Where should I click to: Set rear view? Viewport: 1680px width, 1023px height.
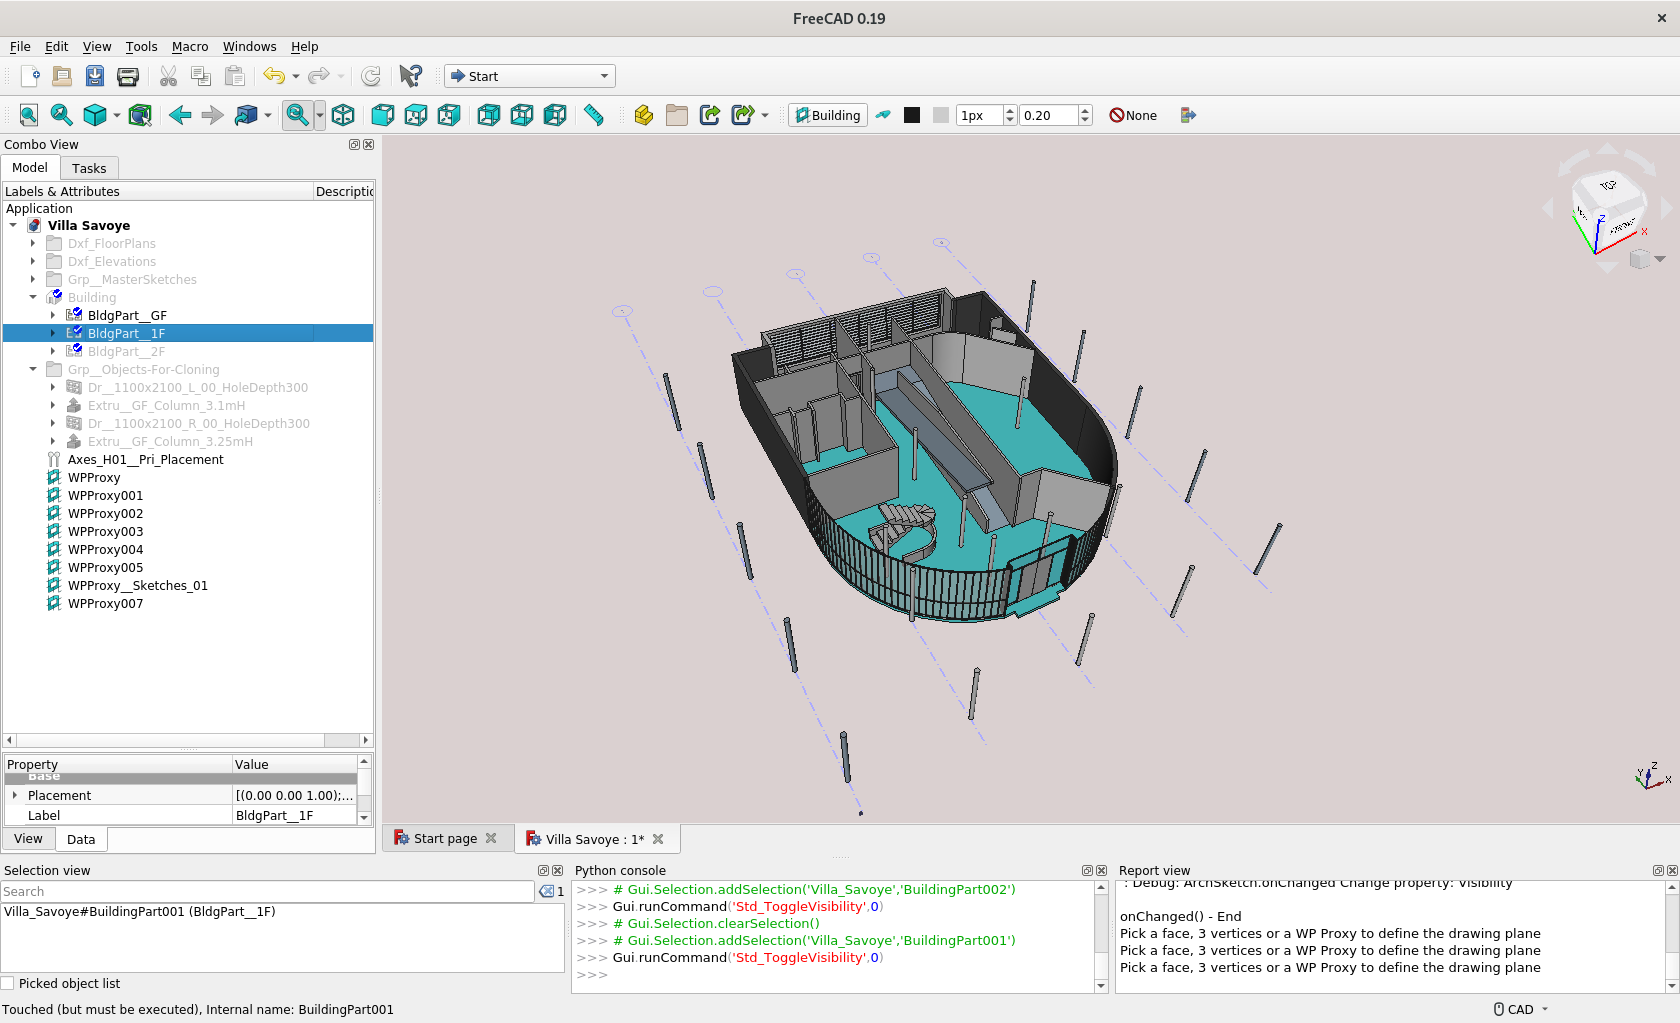489,115
